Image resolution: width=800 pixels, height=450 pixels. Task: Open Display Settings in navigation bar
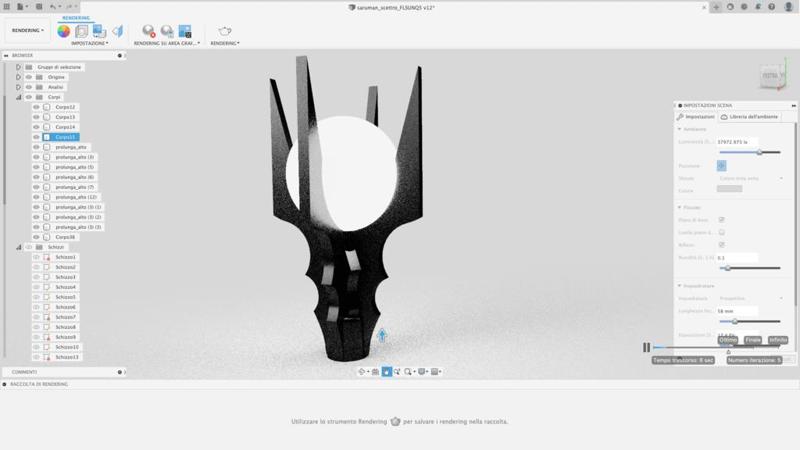[422, 372]
